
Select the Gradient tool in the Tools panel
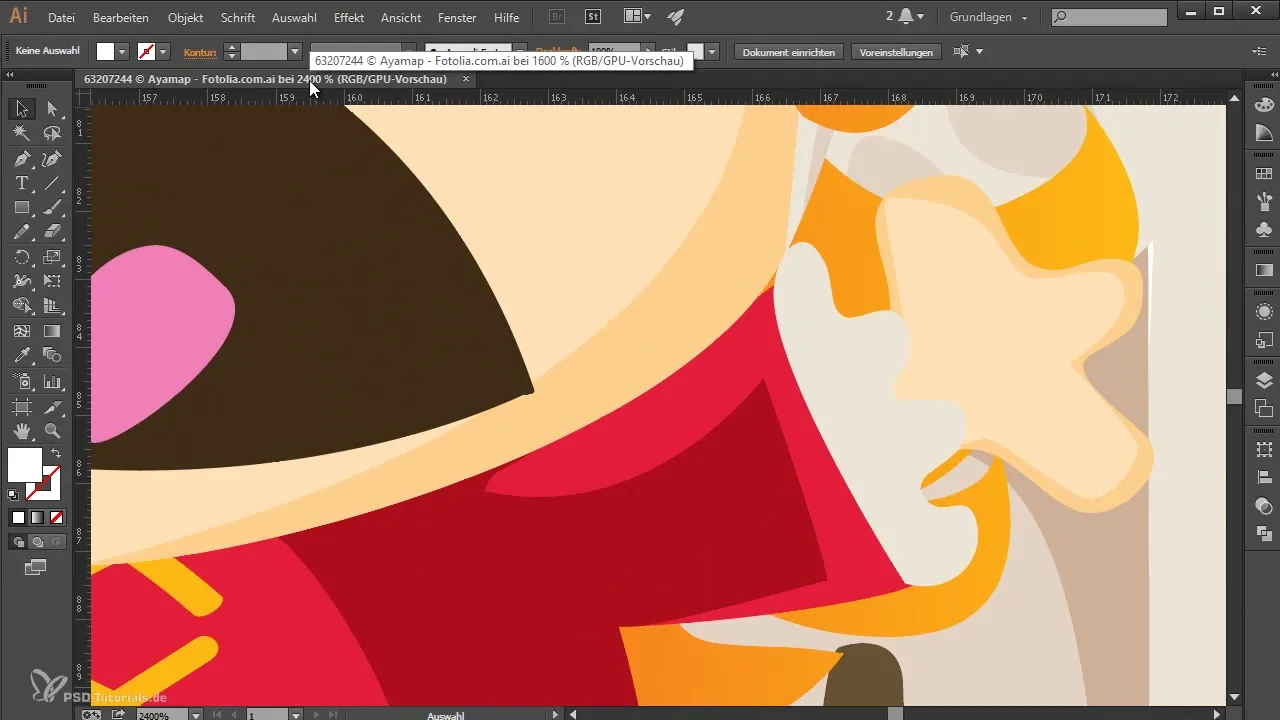pos(52,331)
